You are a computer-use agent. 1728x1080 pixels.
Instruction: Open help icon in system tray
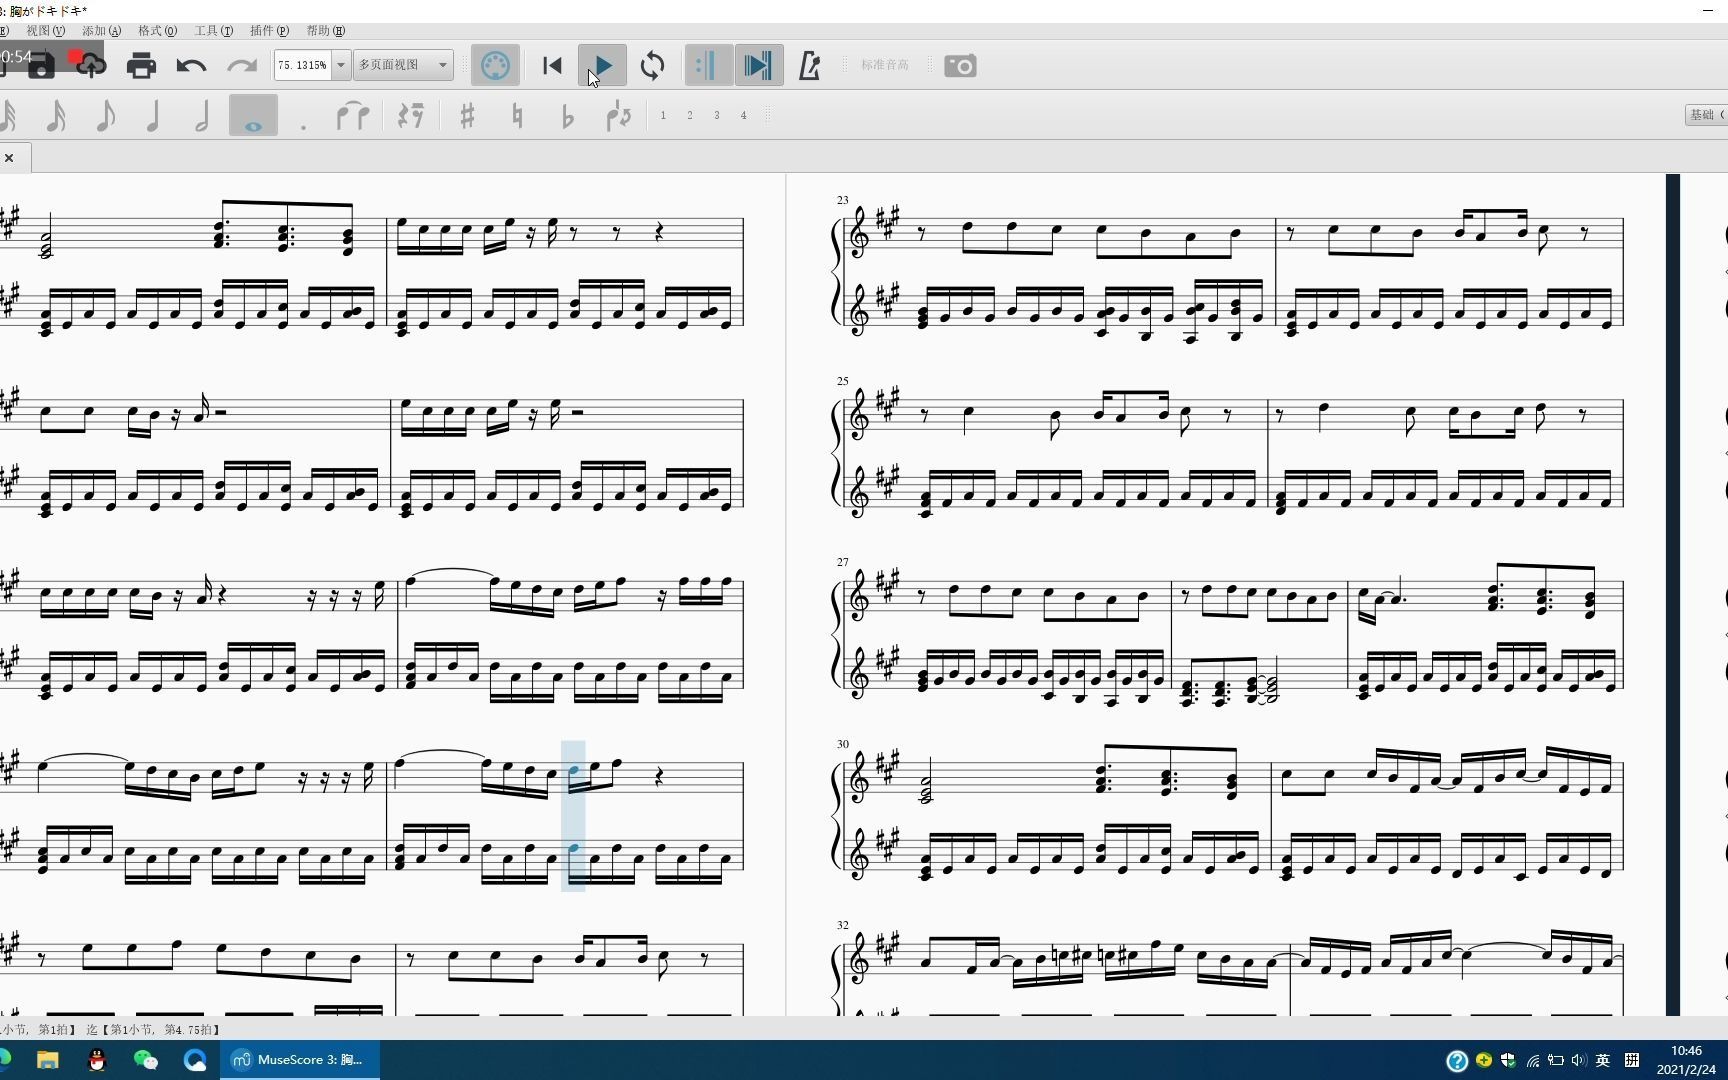1457,1061
